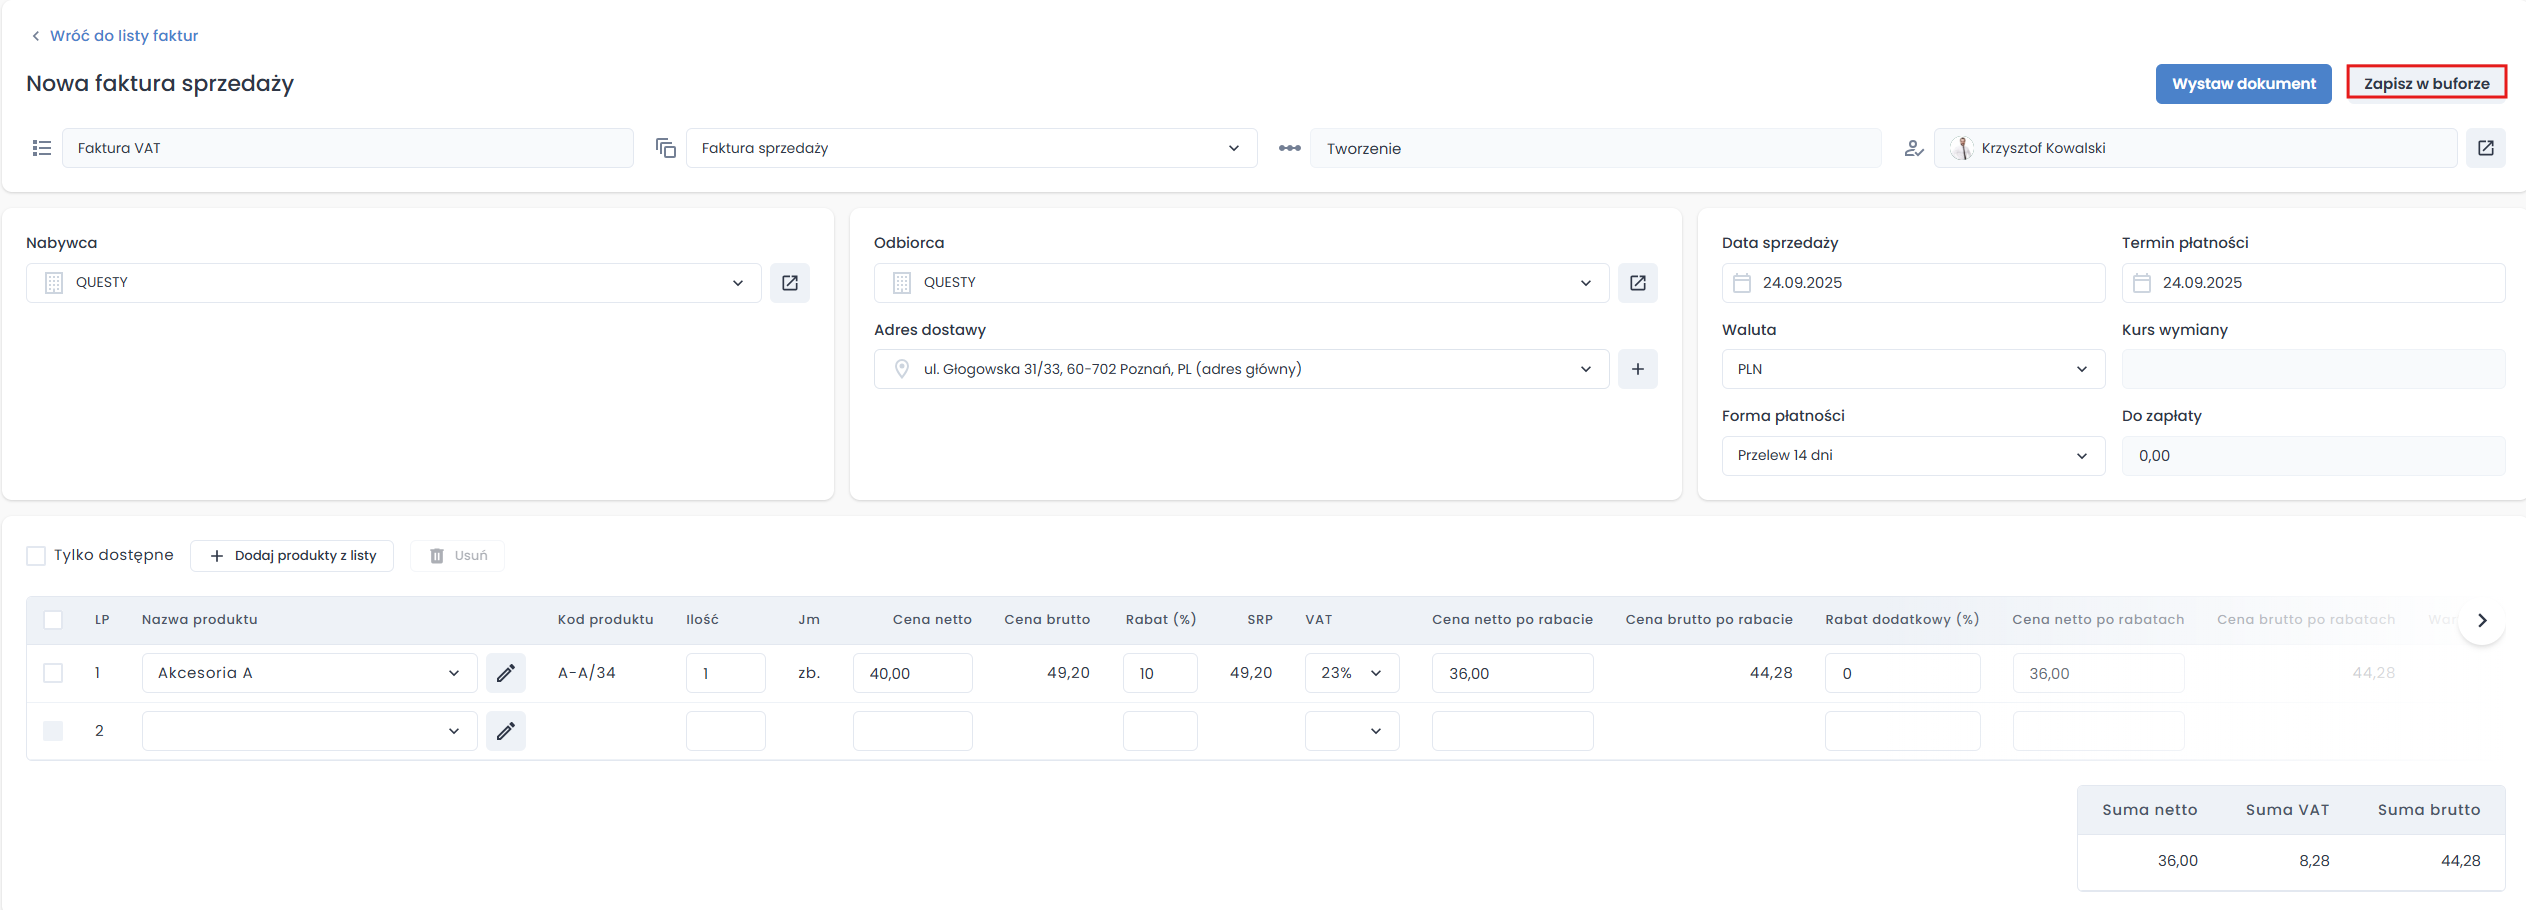Image resolution: width=2526 pixels, height=910 pixels.
Task: Enable the Tylko dostępne checkbox
Action: pos(36,556)
